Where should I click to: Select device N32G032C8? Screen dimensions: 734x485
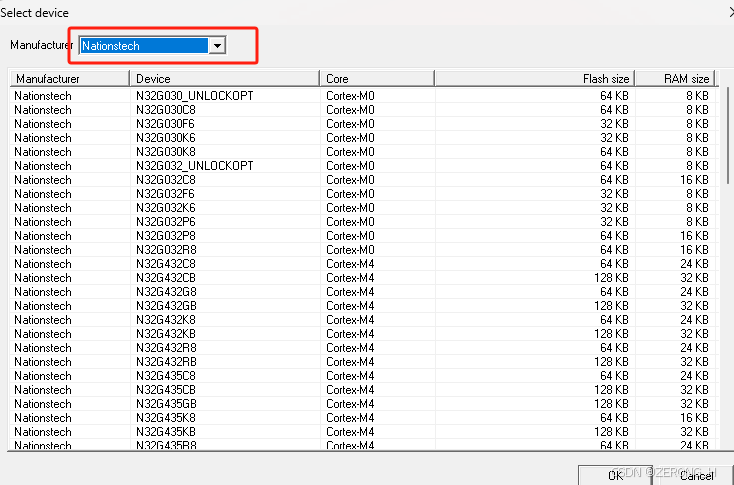(166, 180)
